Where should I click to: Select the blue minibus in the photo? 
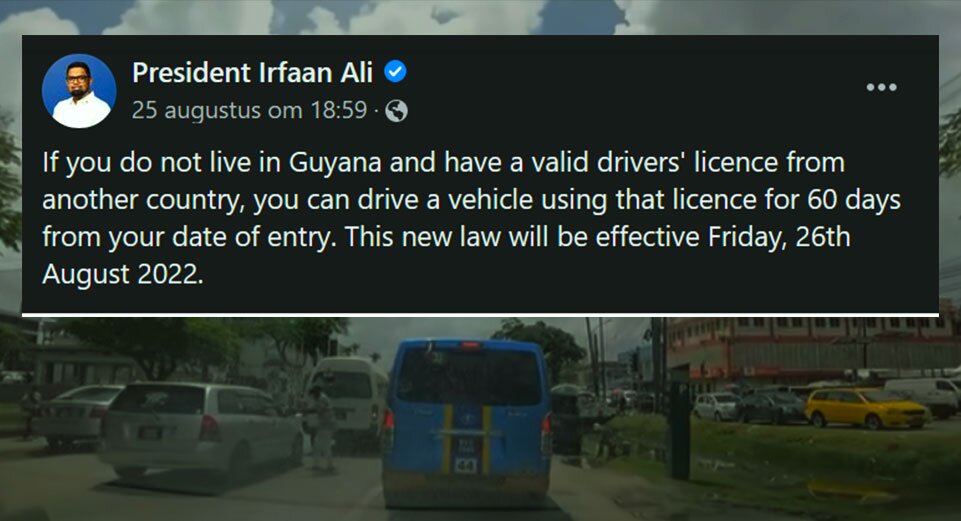point(467,422)
